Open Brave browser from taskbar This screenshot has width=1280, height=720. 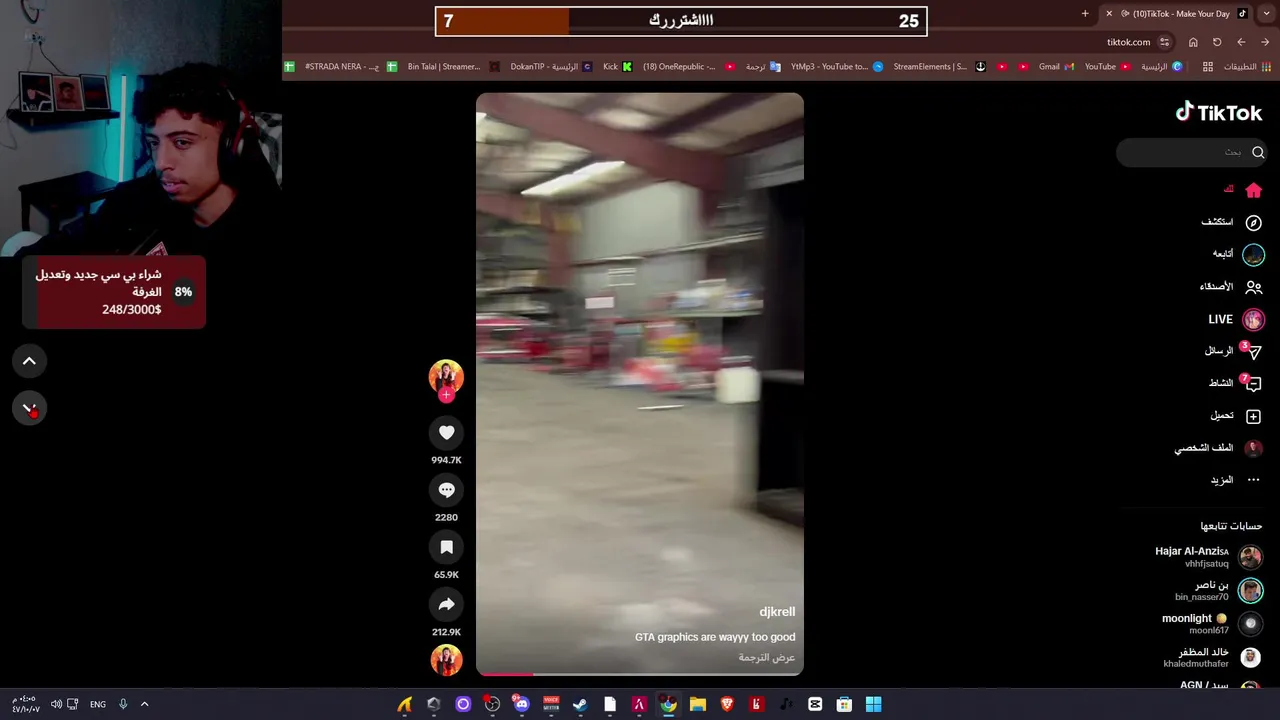click(x=727, y=704)
